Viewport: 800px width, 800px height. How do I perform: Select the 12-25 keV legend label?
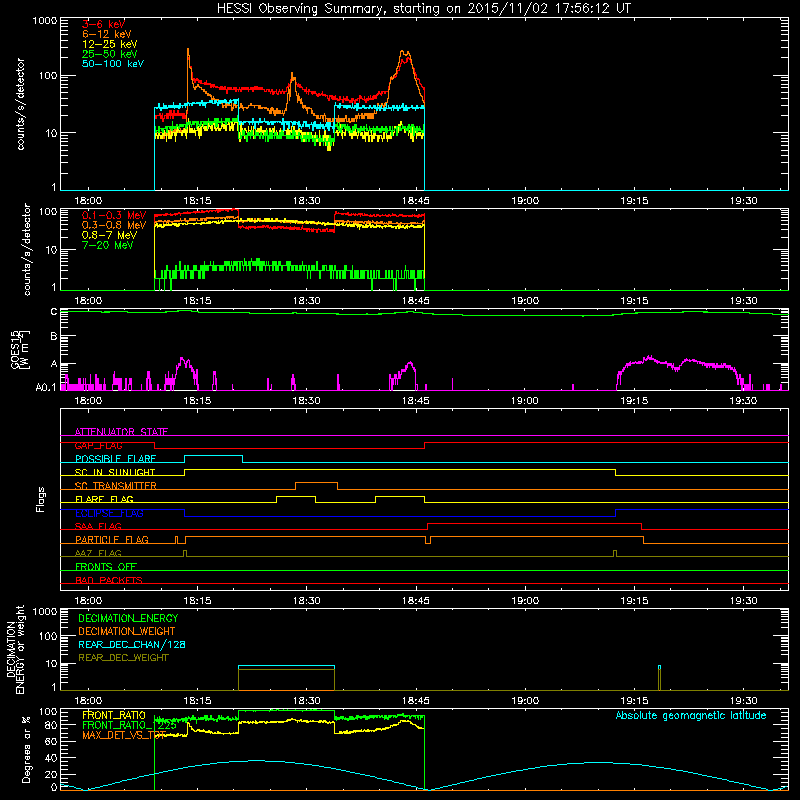(109, 44)
